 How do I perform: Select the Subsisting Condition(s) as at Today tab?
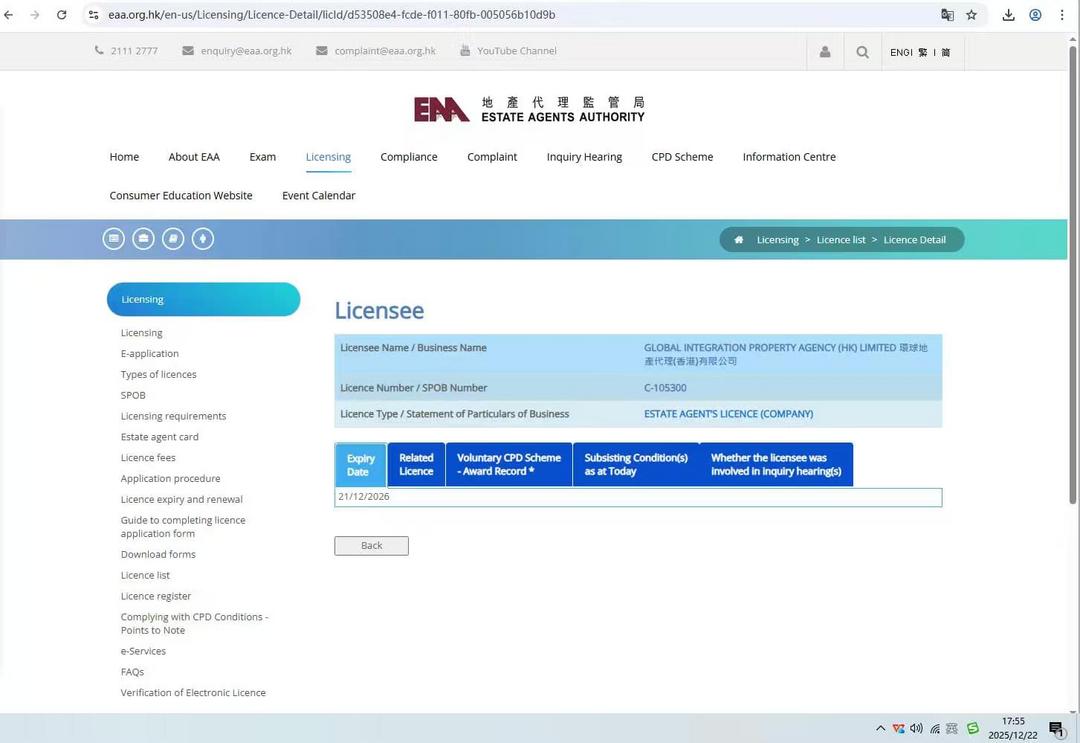[636, 465]
